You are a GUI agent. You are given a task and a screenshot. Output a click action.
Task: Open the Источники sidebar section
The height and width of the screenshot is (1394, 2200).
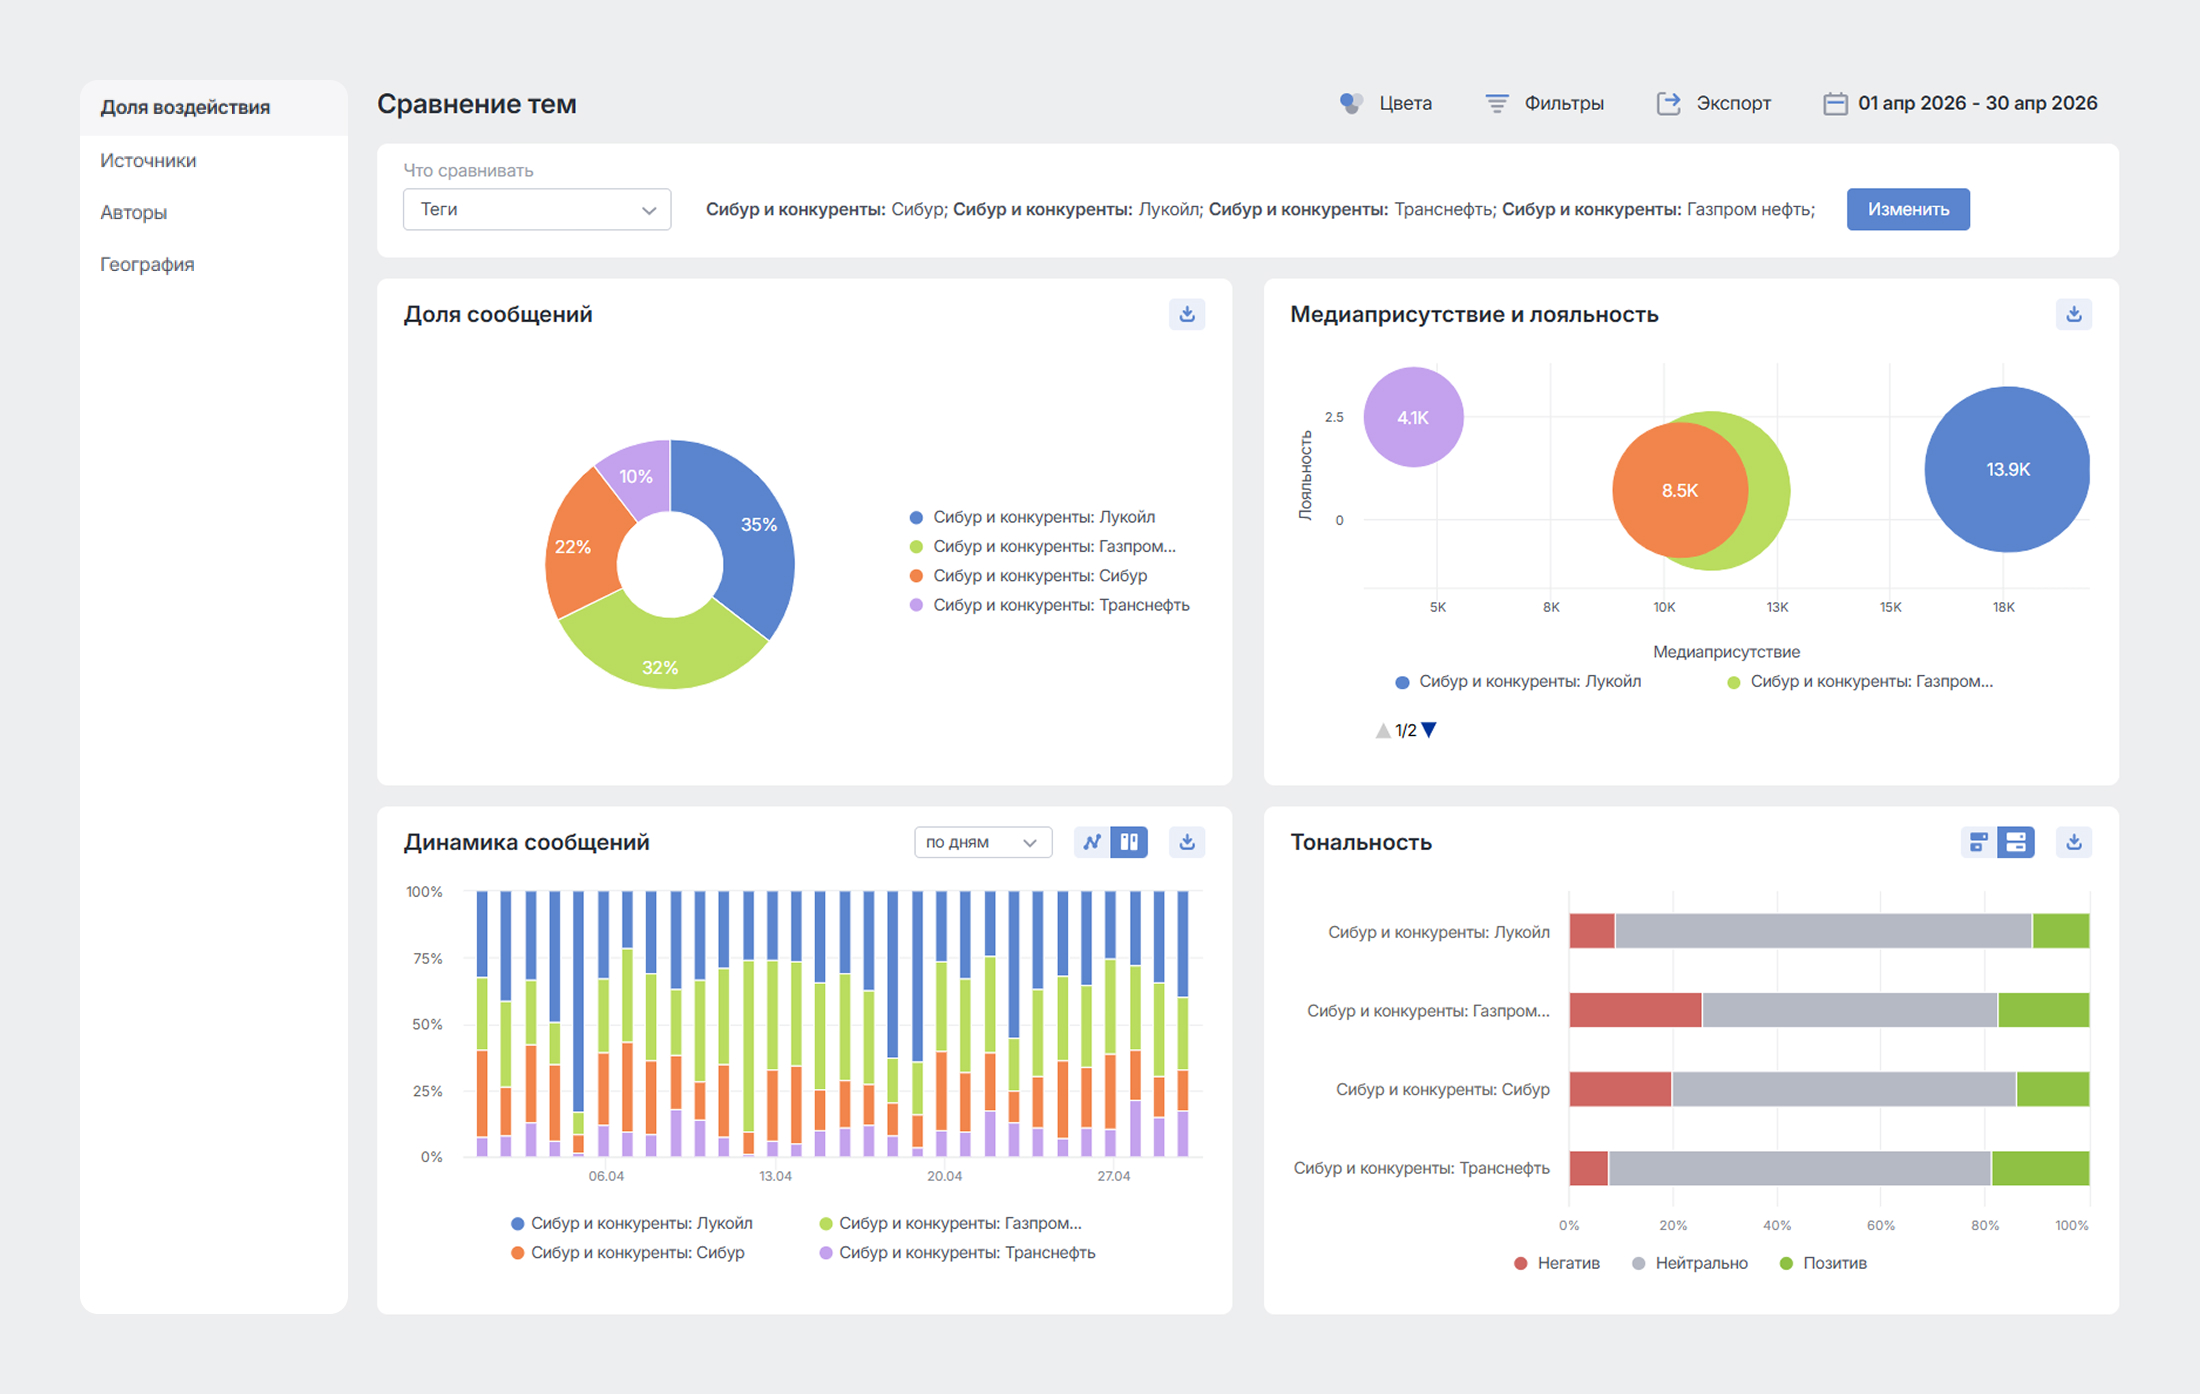(148, 160)
